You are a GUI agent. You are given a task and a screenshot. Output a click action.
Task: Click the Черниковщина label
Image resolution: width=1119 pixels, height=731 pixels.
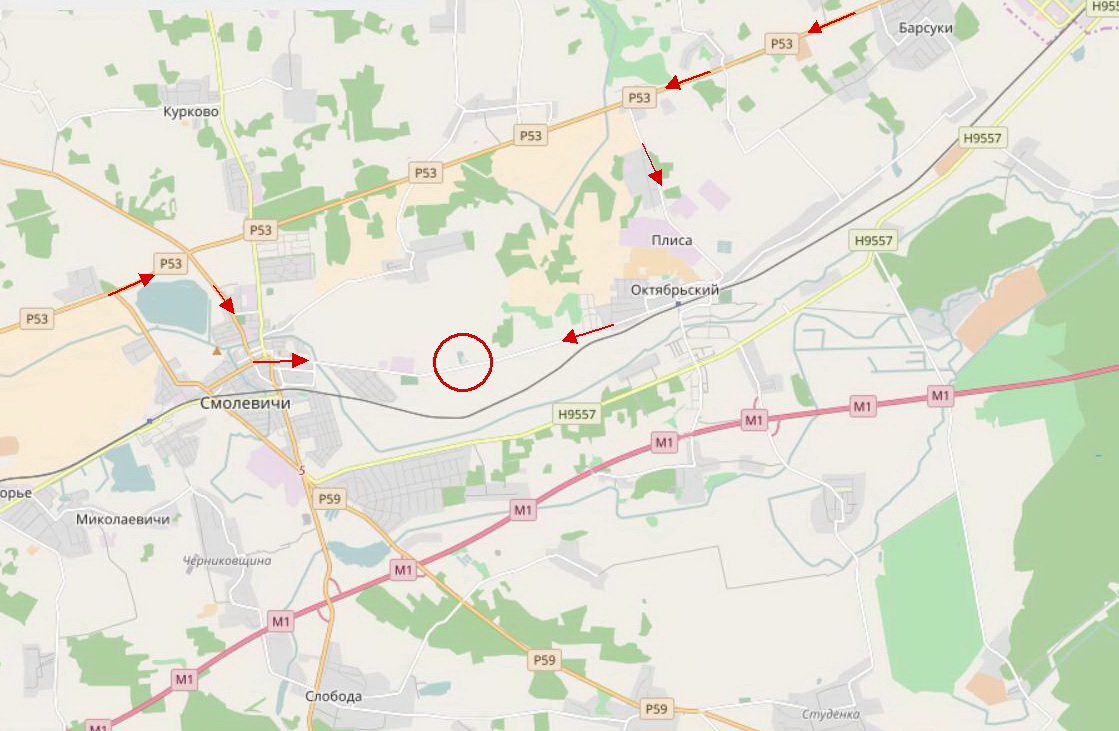(227, 560)
